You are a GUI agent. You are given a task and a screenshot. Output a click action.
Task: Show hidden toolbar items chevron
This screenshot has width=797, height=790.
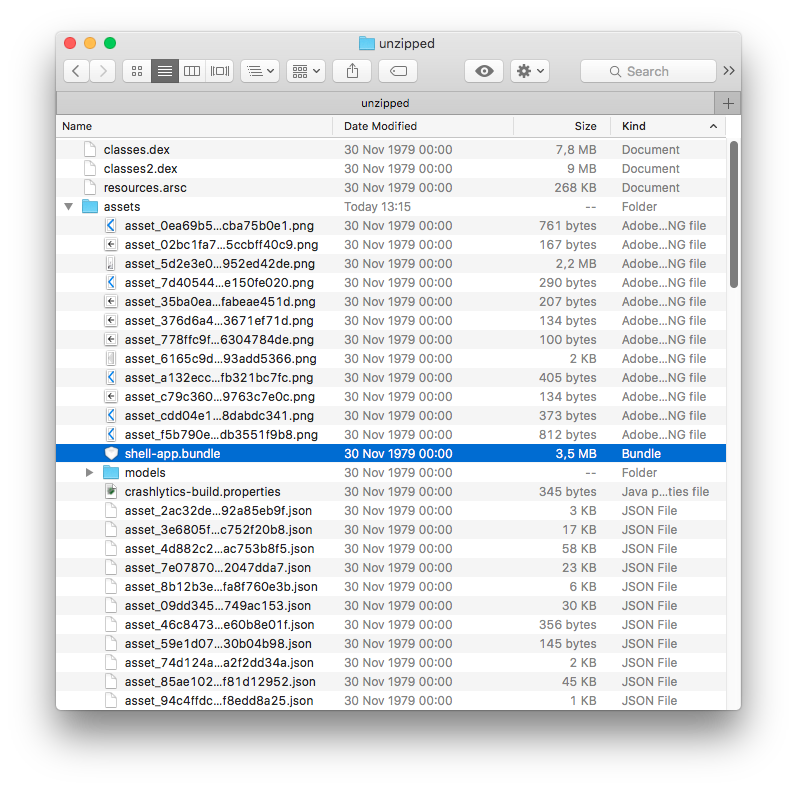(729, 71)
